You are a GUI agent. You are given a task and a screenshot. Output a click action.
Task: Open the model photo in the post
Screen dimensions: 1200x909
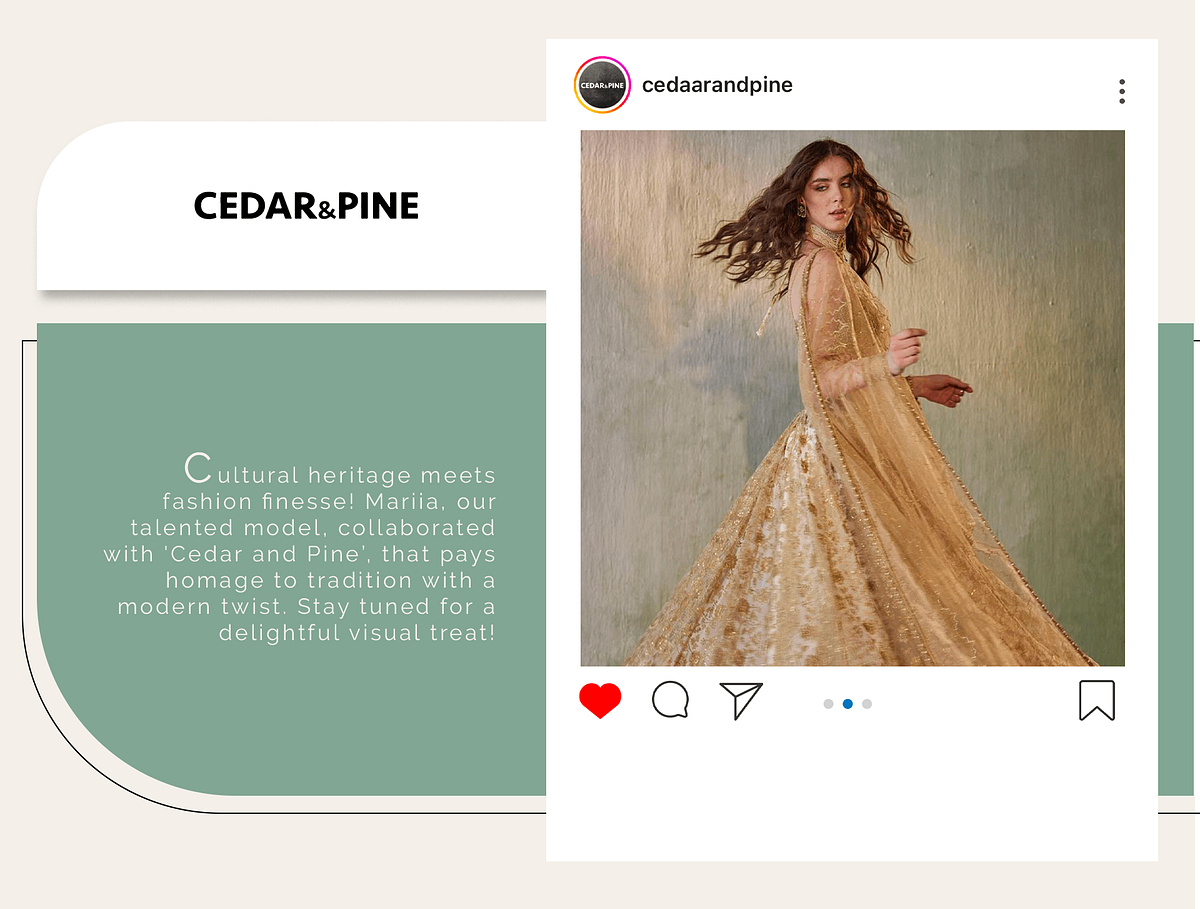tap(852, 398)
